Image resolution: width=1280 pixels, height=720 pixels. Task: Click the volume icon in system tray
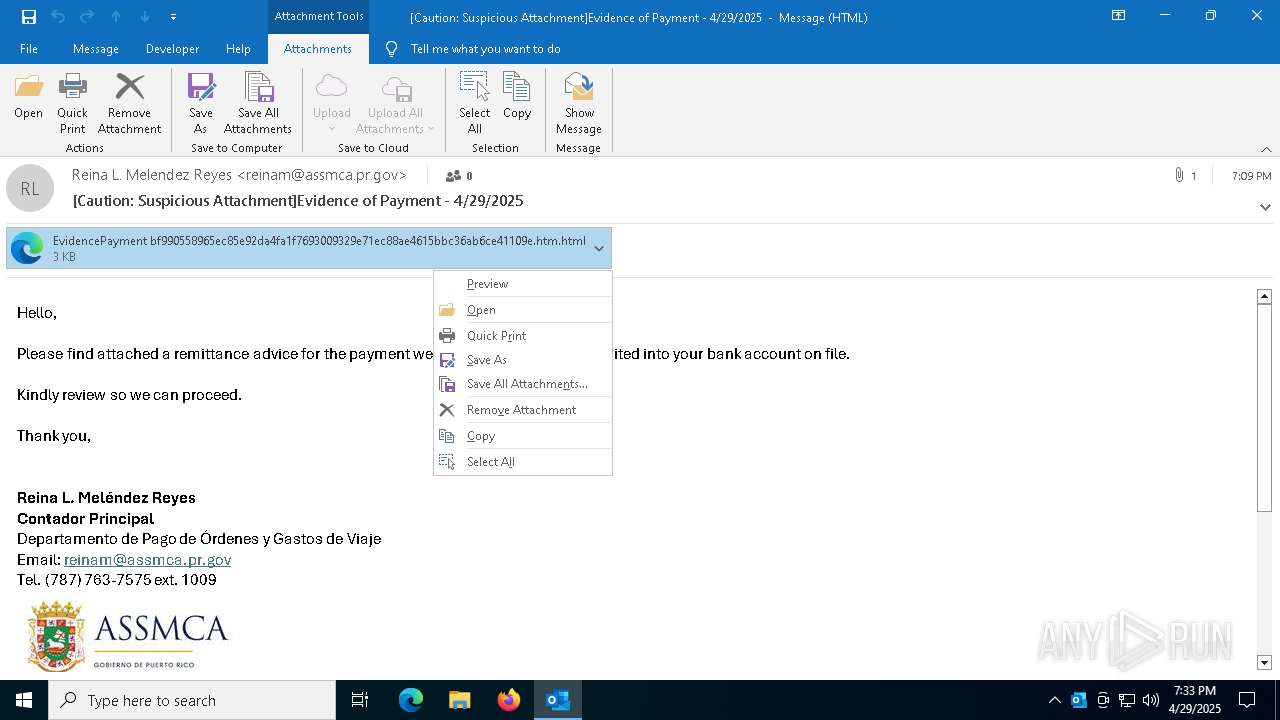pos(1151,700)
